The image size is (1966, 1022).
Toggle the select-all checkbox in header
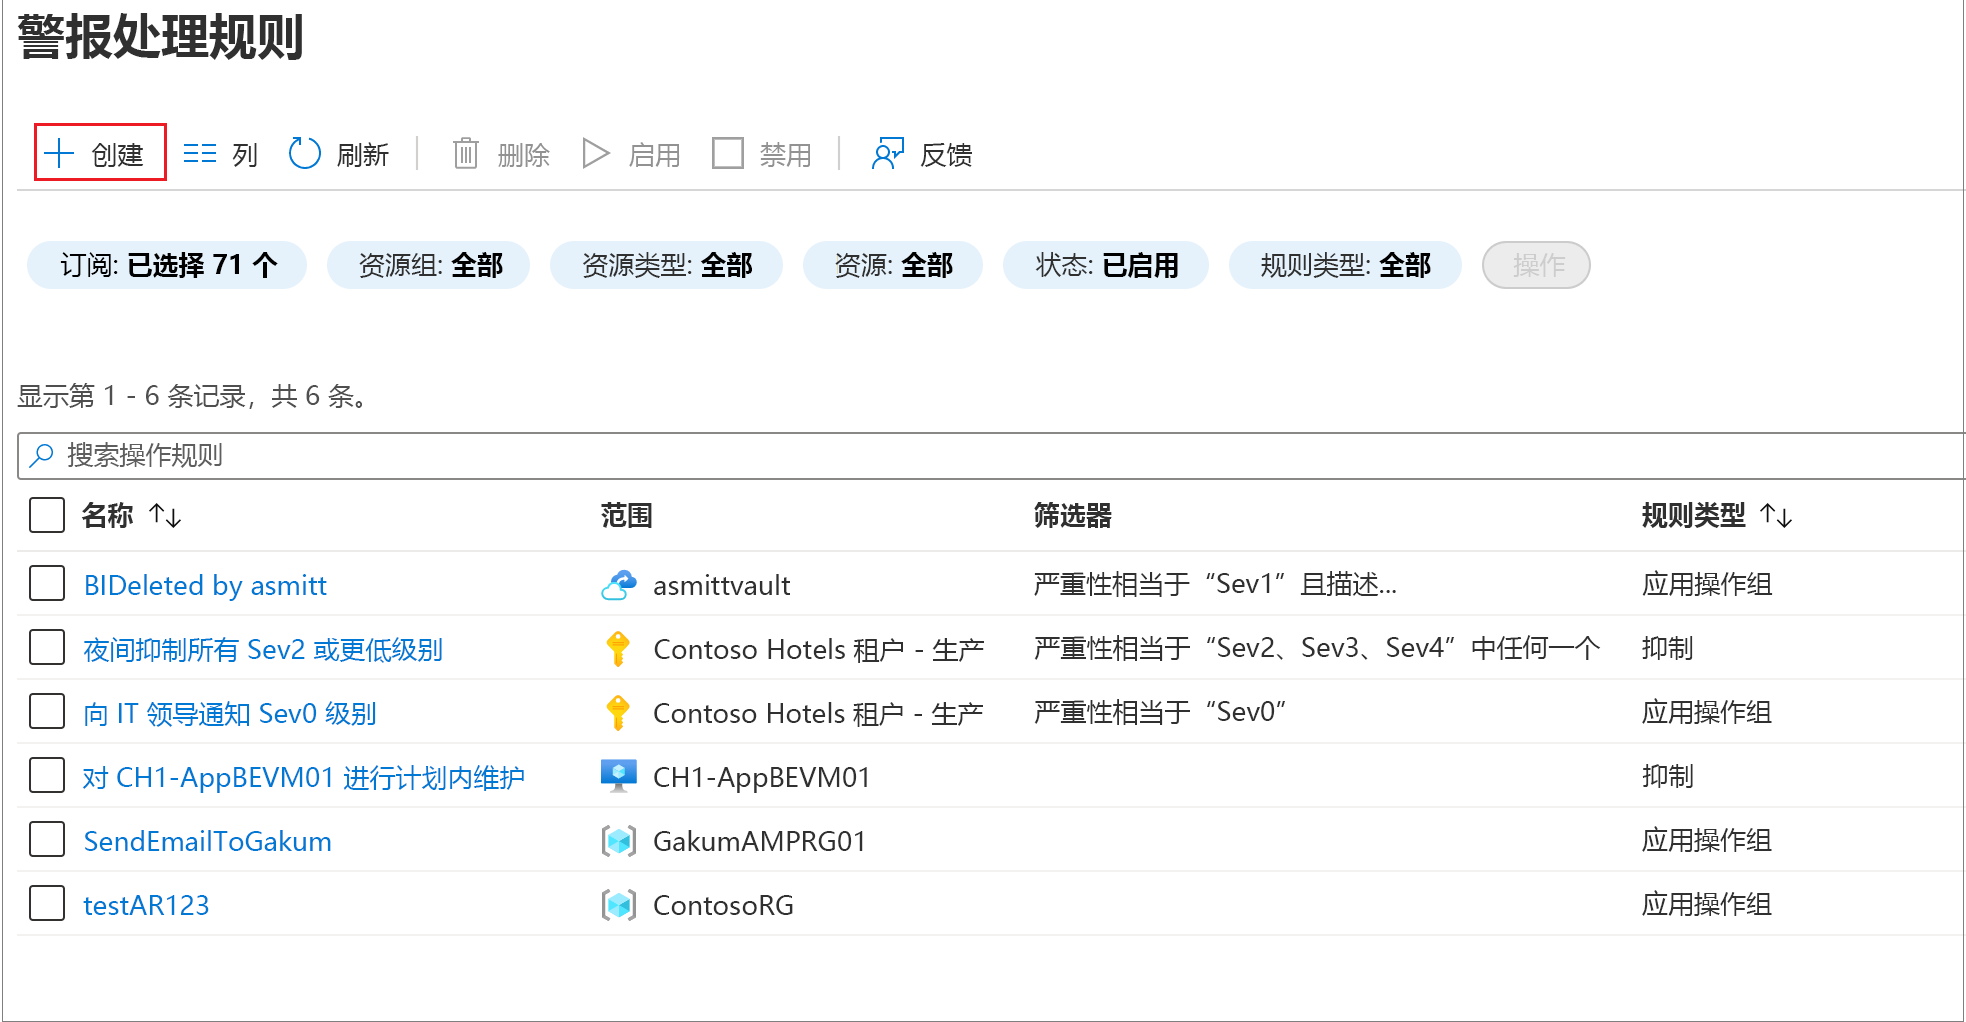point(47,515)
